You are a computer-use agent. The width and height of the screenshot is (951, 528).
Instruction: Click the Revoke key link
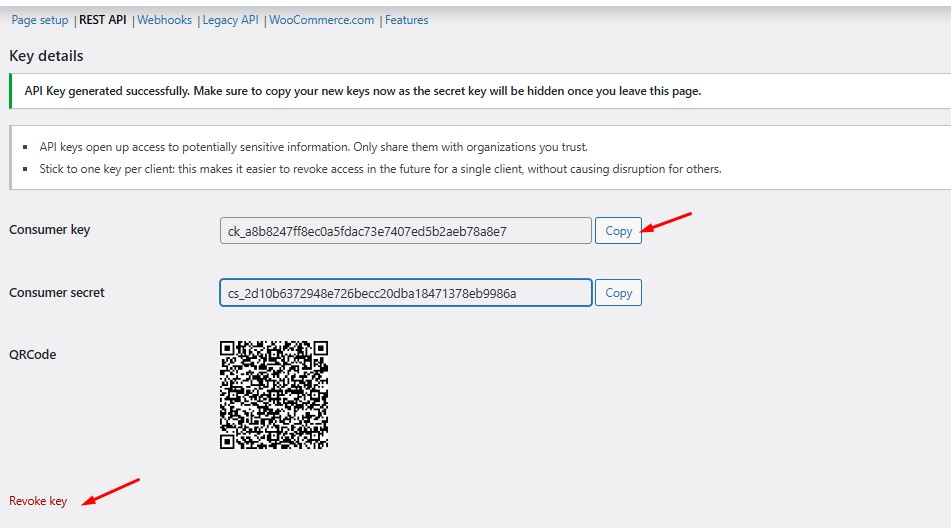[38, 501]
